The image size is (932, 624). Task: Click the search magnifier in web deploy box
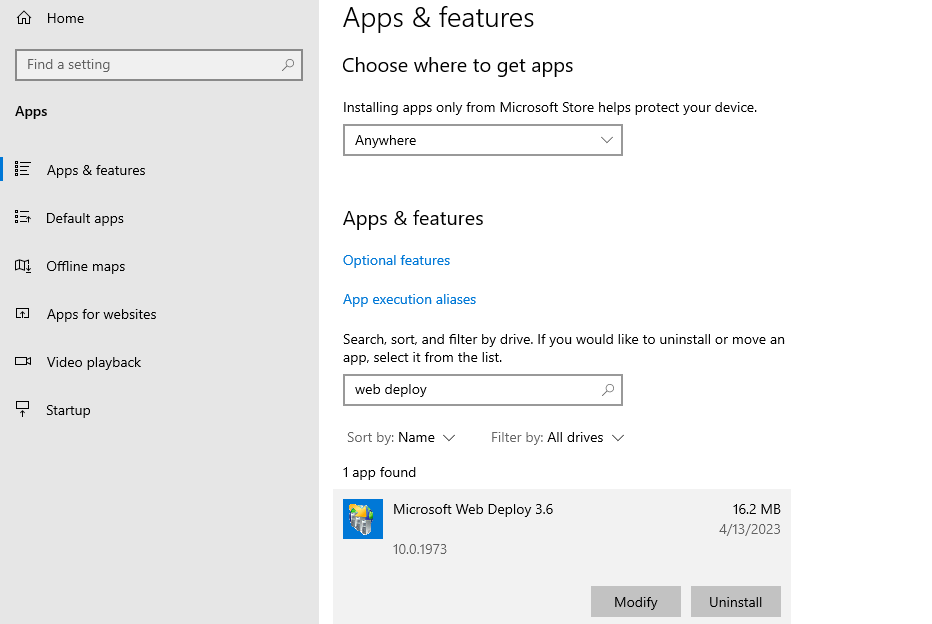point(607,390)
